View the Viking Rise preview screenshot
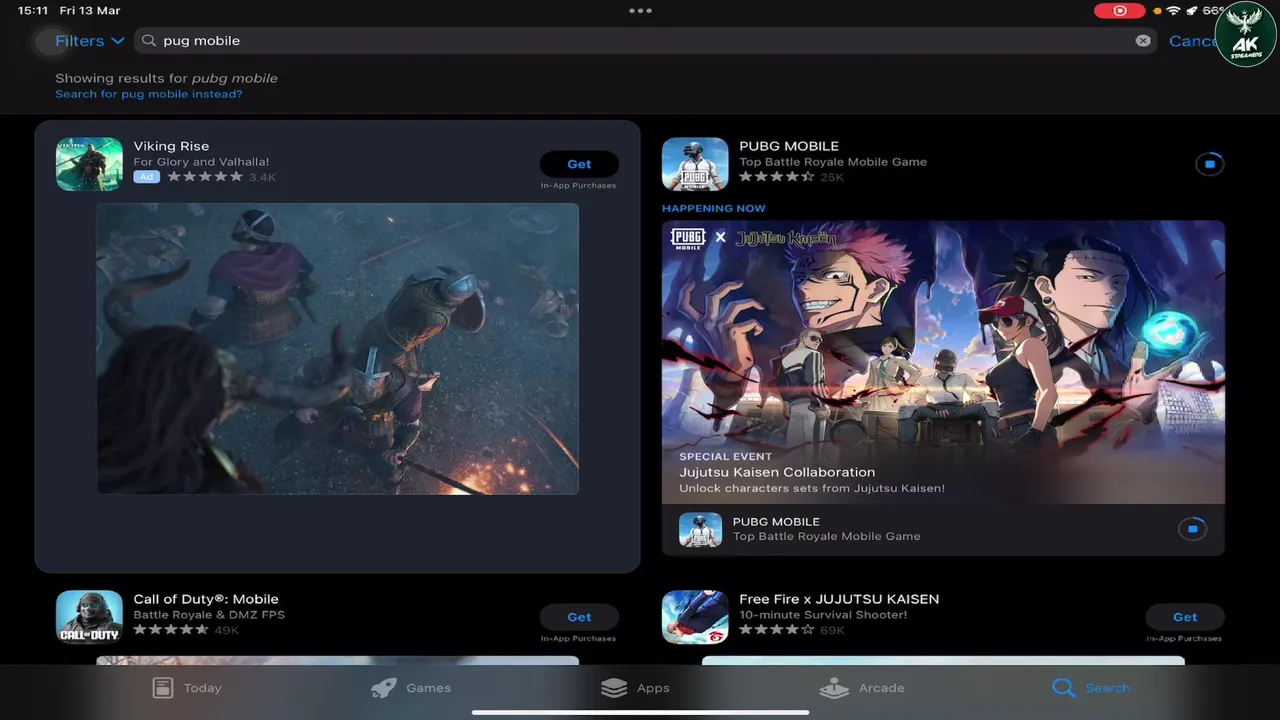This screenshot has width=1280, height=720. [338, 348]
